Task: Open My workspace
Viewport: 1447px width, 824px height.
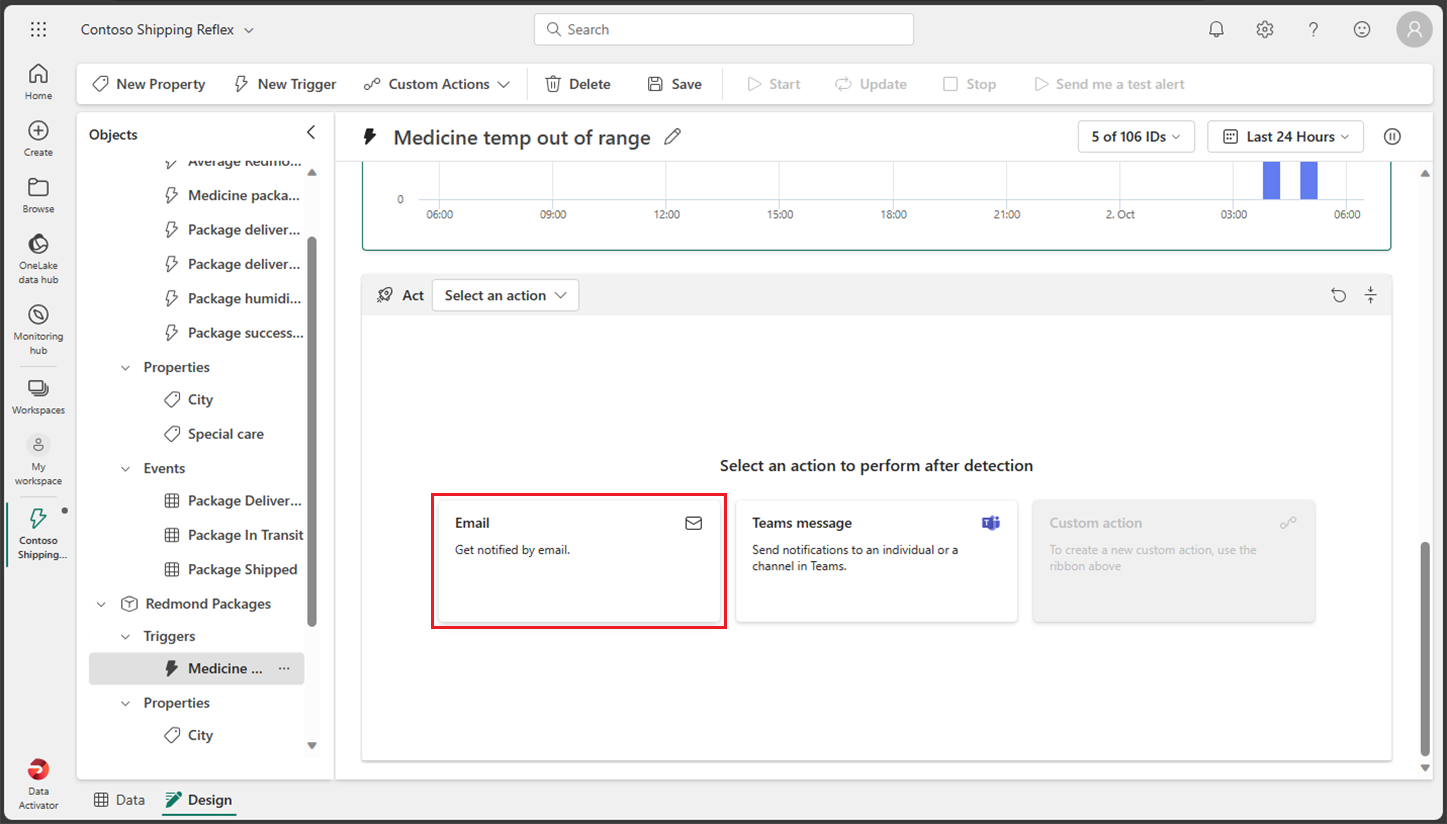Action: pos(38,460)
